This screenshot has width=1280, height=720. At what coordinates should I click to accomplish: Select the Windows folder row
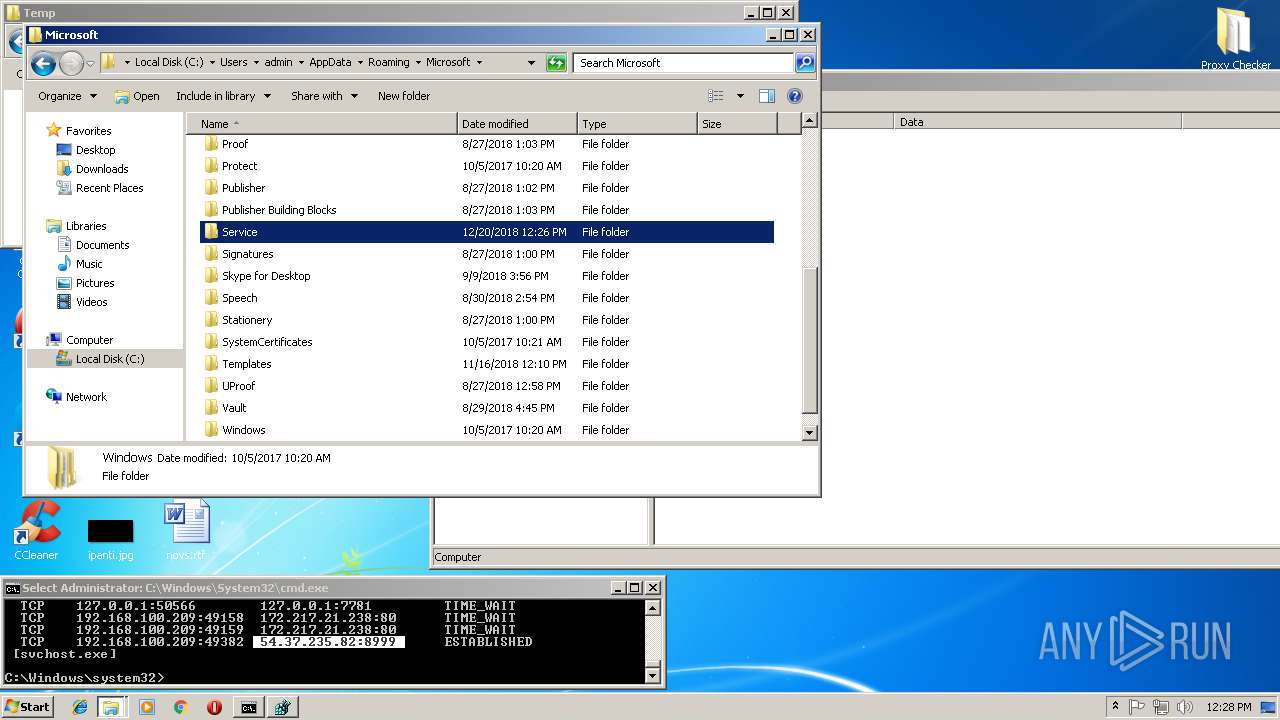(487, 430)
